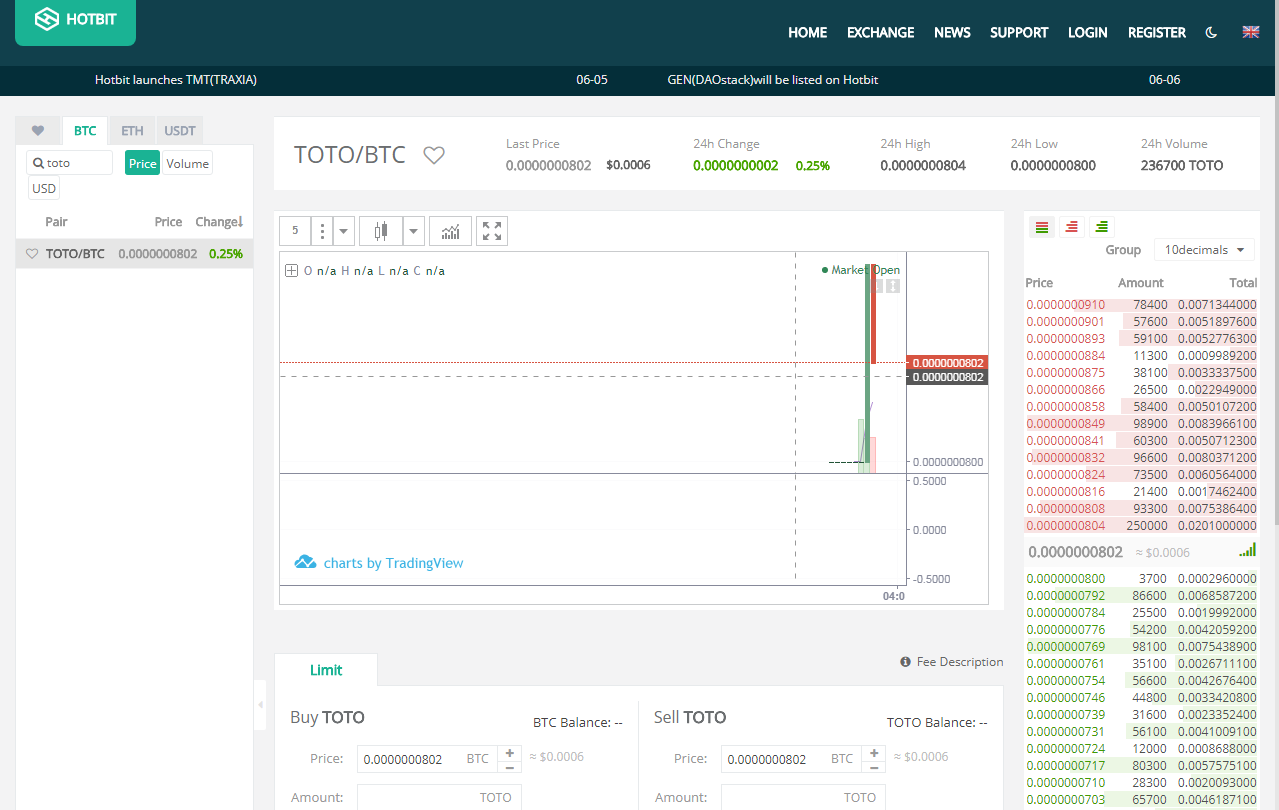Enter fullscreen chart mode

[x=492, y=231]
